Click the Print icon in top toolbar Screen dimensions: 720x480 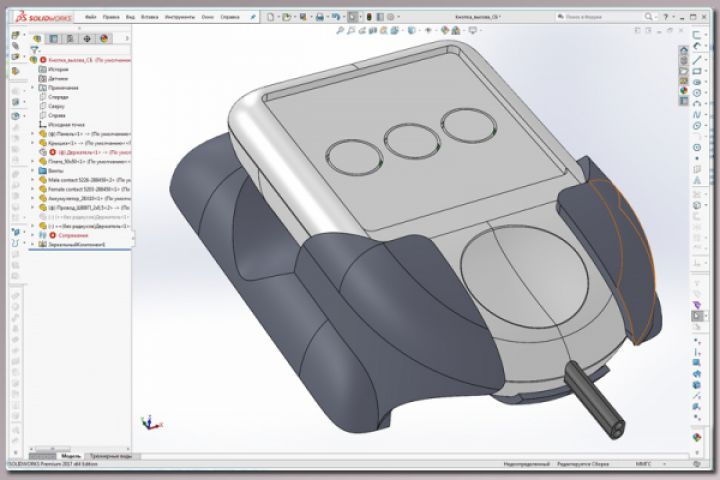tap(320, 17)
